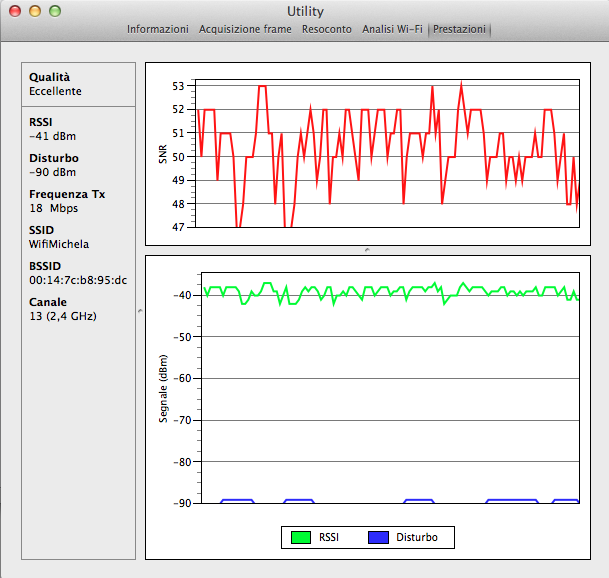Image resolution: width=609 pixels, height=578 pixels.
Task: Select the 18 Mbps value
Action: pyautogui.click(x=54, y=208)
